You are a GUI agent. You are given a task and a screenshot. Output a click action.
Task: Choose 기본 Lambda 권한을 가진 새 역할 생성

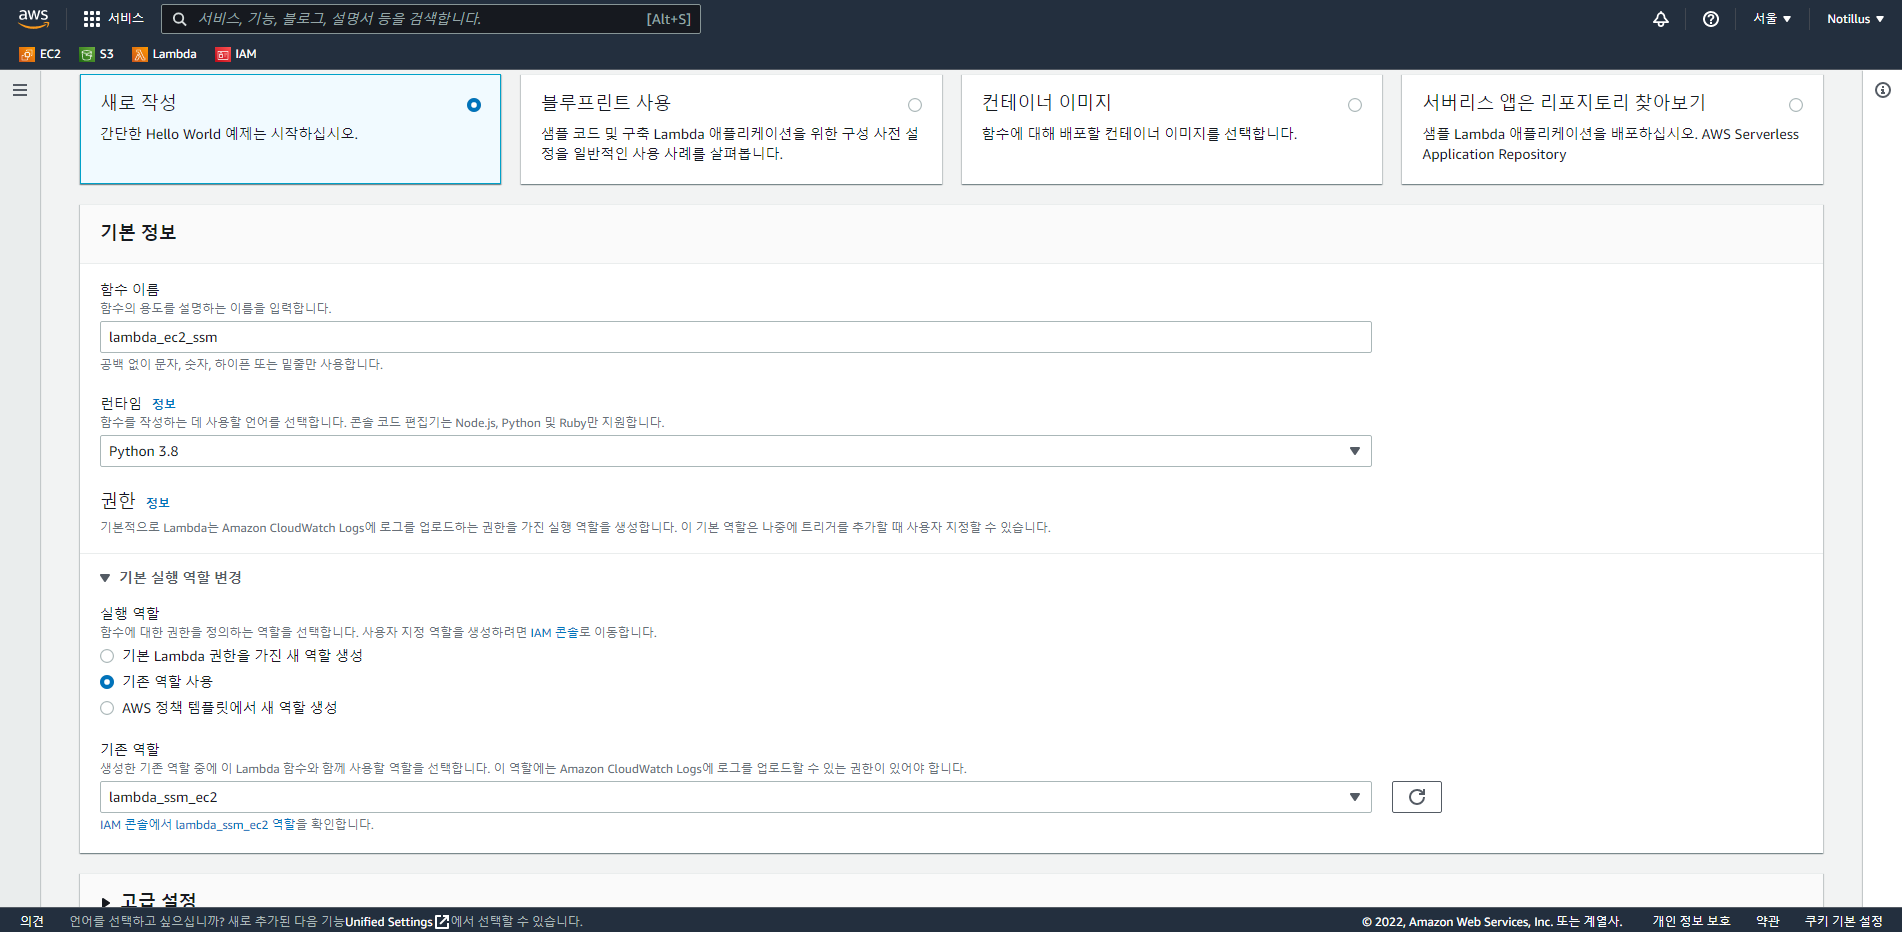pos(107,656)
